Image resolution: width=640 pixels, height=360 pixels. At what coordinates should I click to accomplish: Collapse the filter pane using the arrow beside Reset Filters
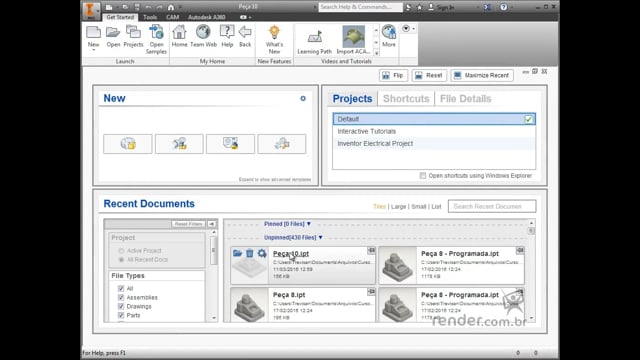211,224
